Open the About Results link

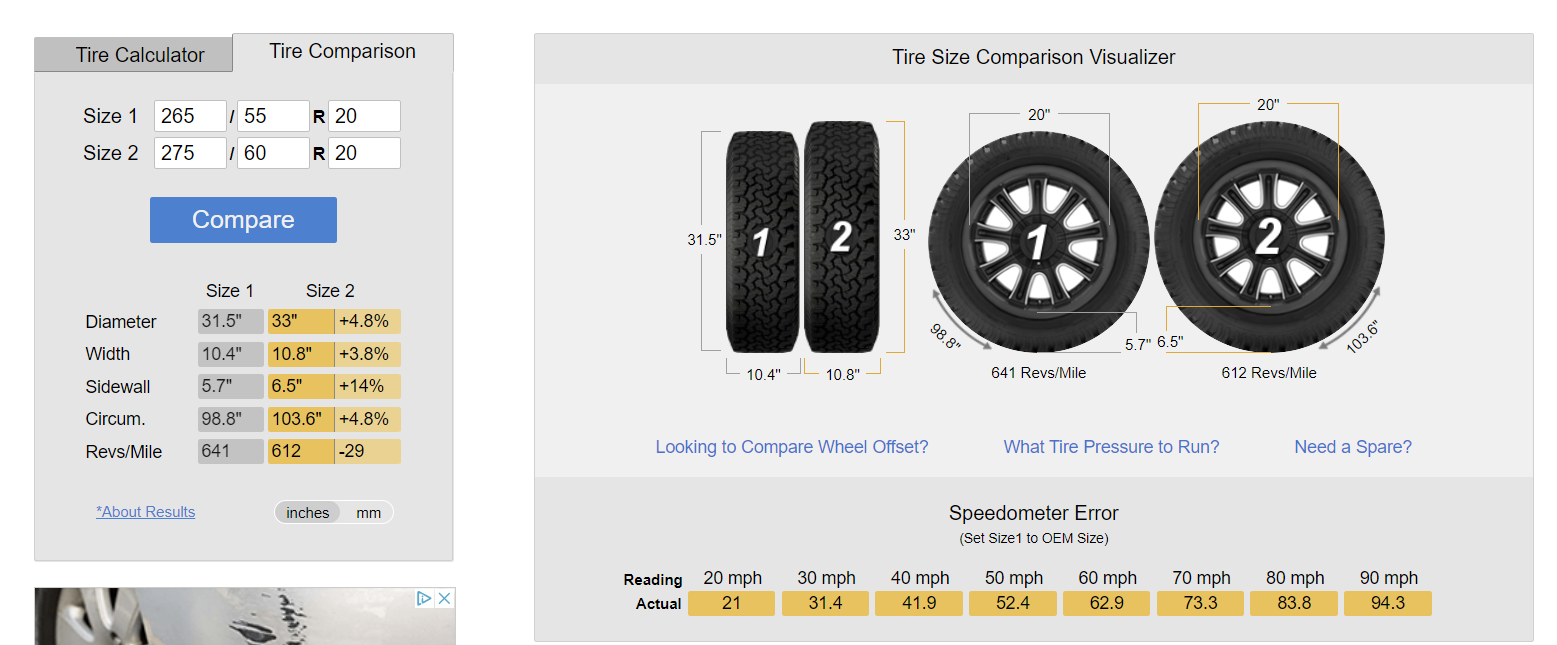pos(146,512)
